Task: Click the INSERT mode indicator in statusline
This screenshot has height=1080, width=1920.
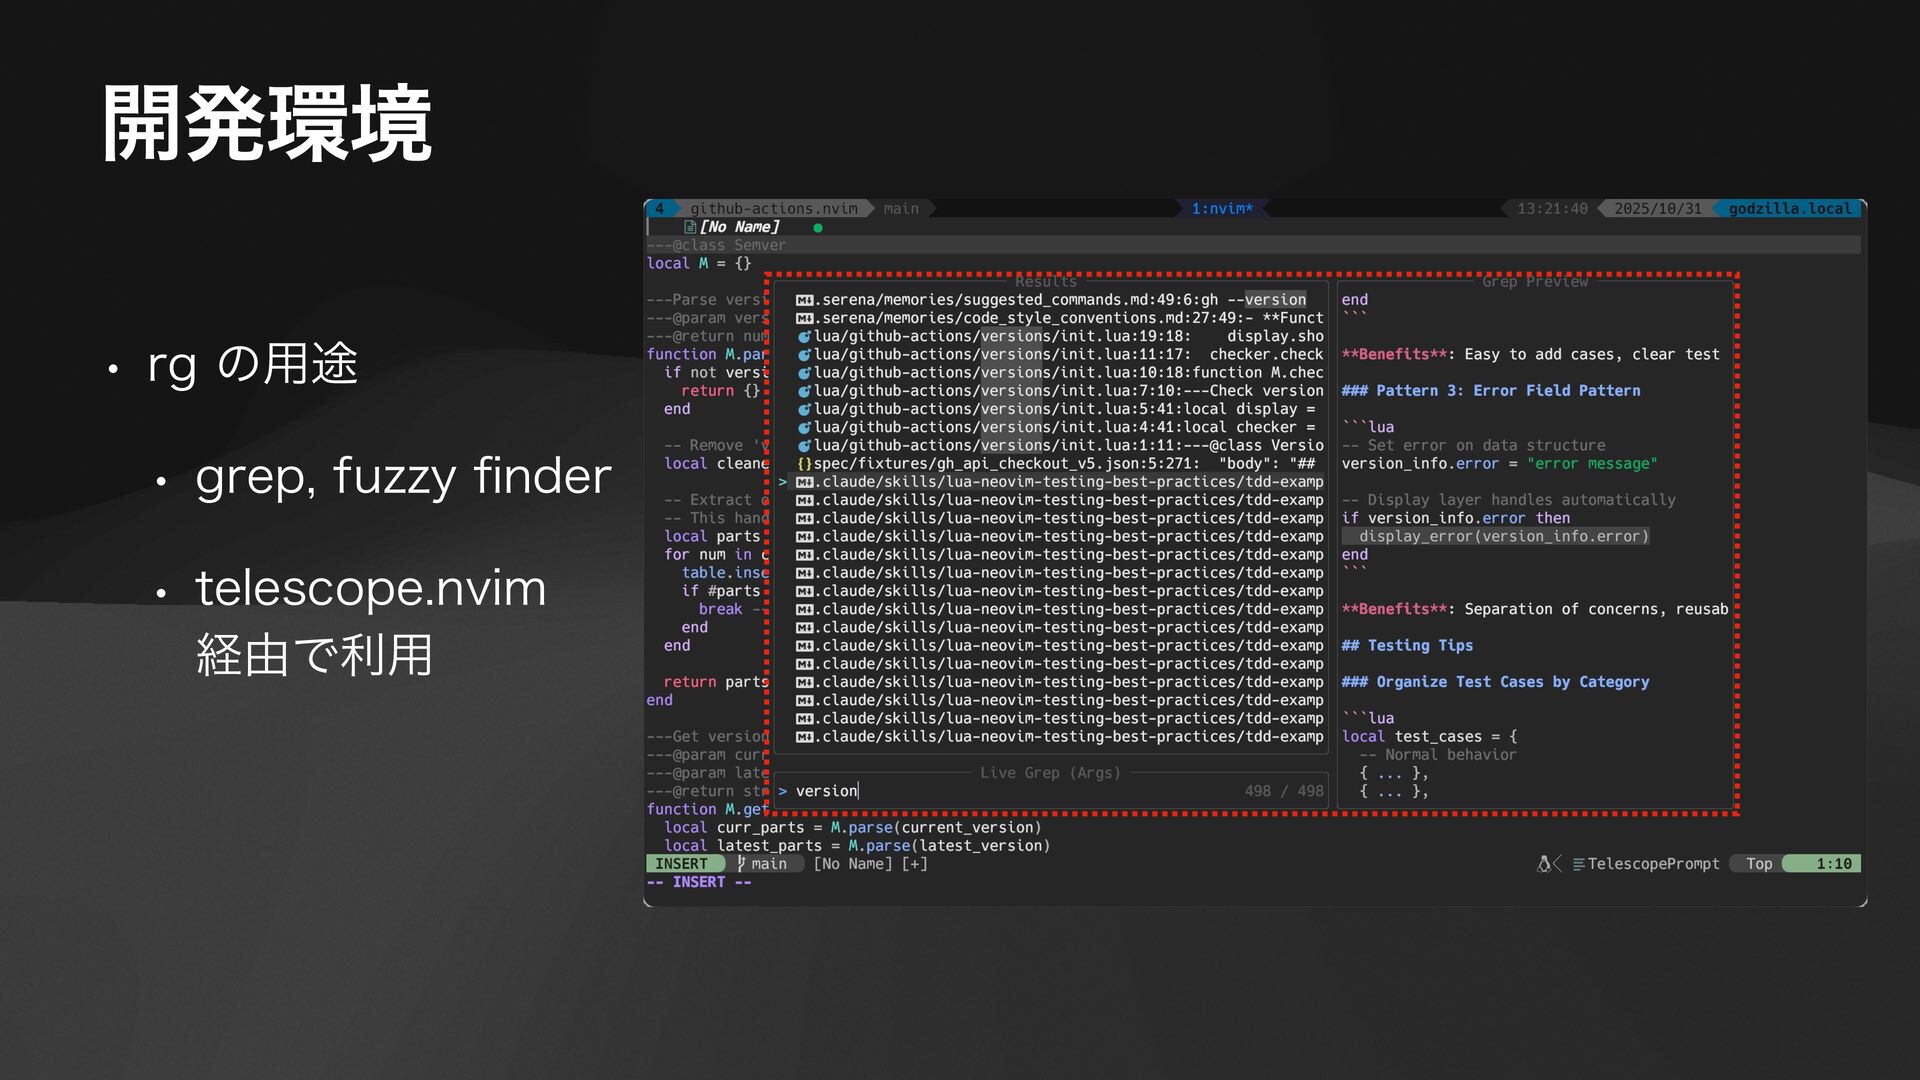Action: pos(681,864)
